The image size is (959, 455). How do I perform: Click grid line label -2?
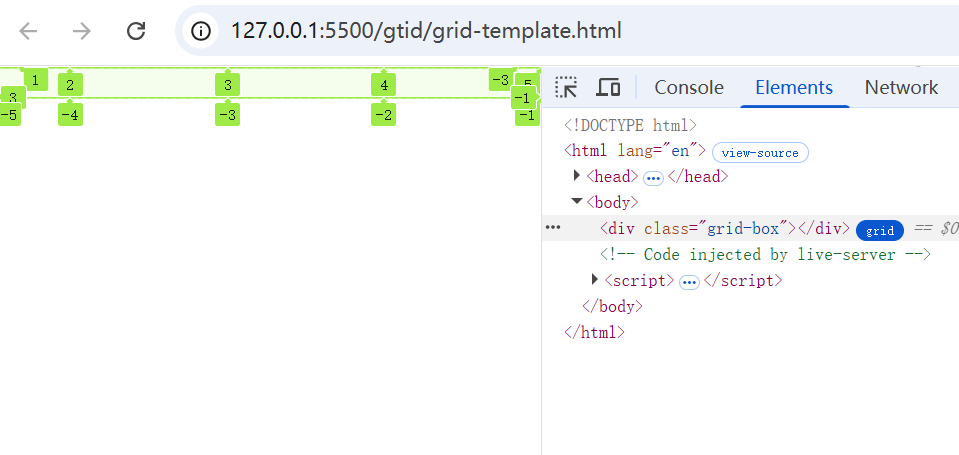click(383, 115)
